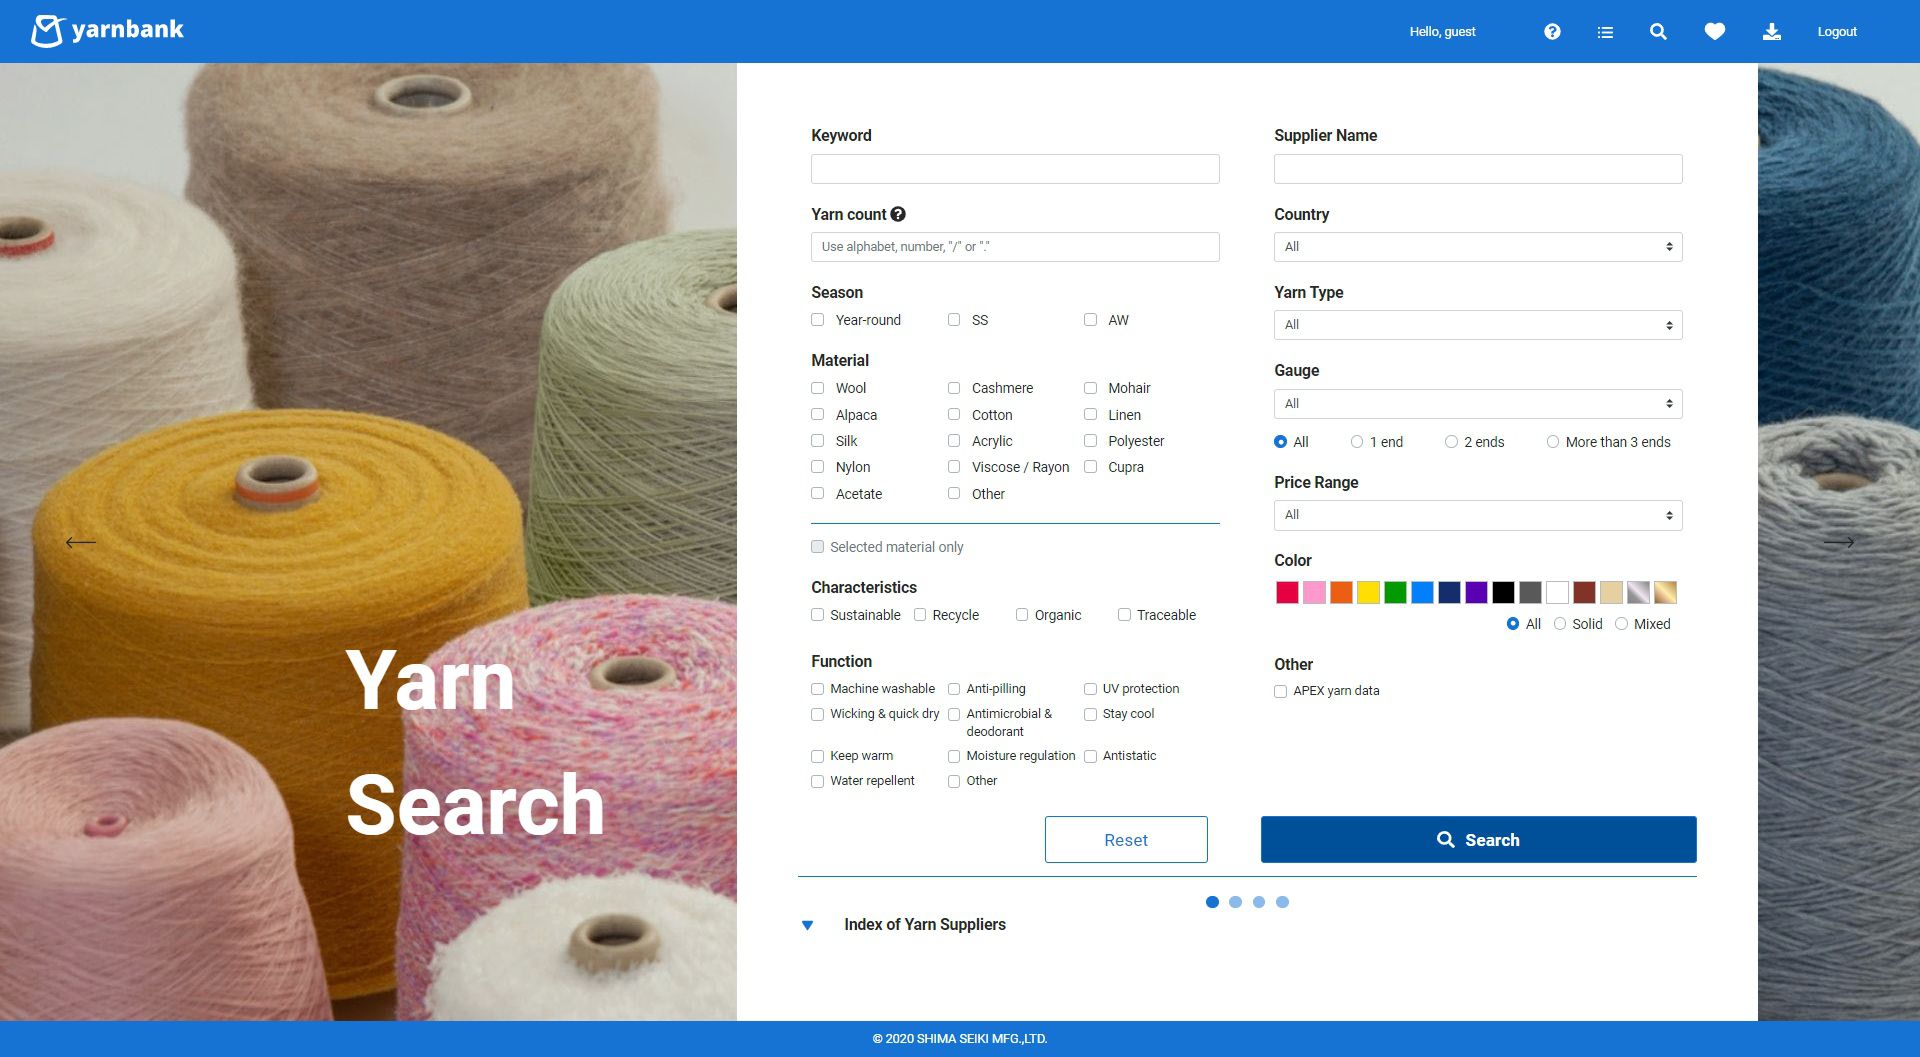Open the search icon in the header

pos(1658,31)
